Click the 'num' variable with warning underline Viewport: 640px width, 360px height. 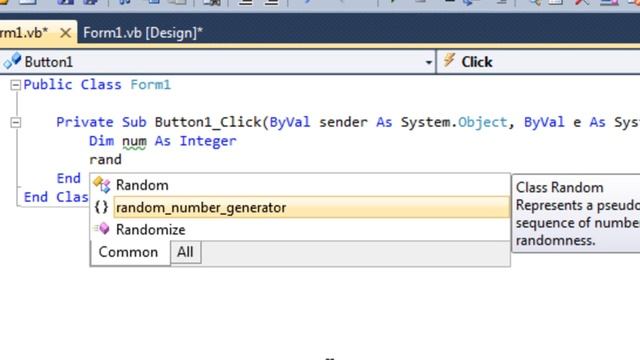click(134, 141)
